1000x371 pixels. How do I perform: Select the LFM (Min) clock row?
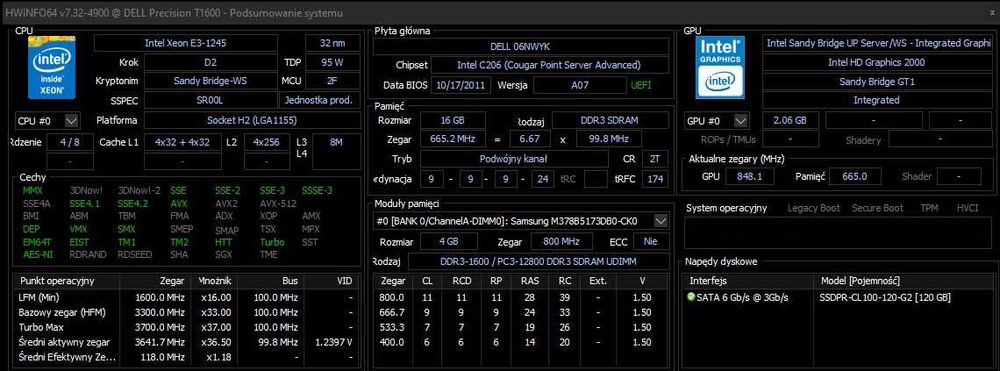186,297
